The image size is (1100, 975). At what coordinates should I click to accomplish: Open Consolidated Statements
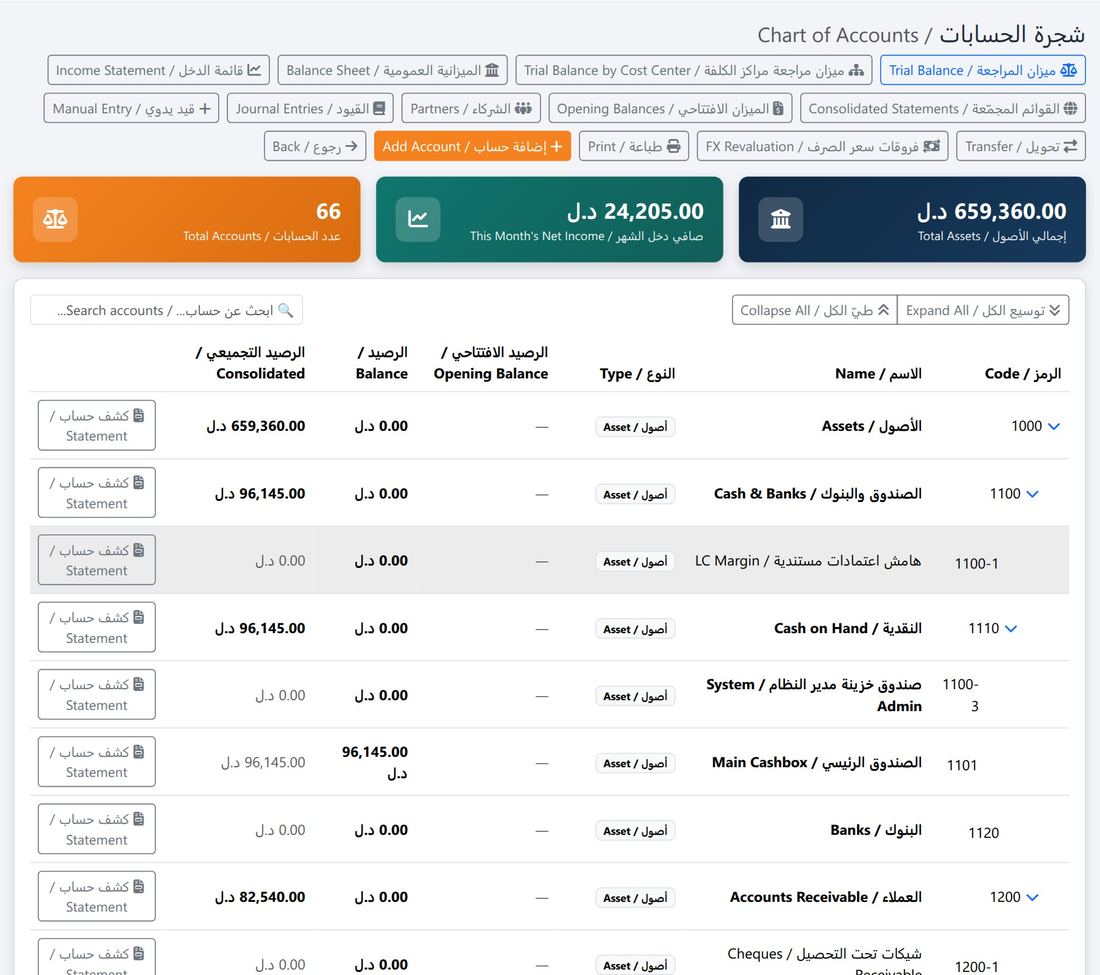click(943, 109)
